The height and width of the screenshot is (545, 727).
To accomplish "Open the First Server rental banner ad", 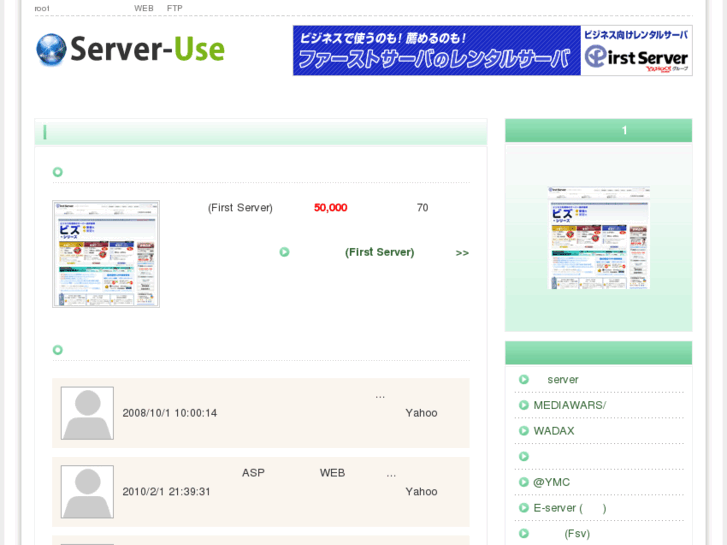I will [x=492, y=51].
